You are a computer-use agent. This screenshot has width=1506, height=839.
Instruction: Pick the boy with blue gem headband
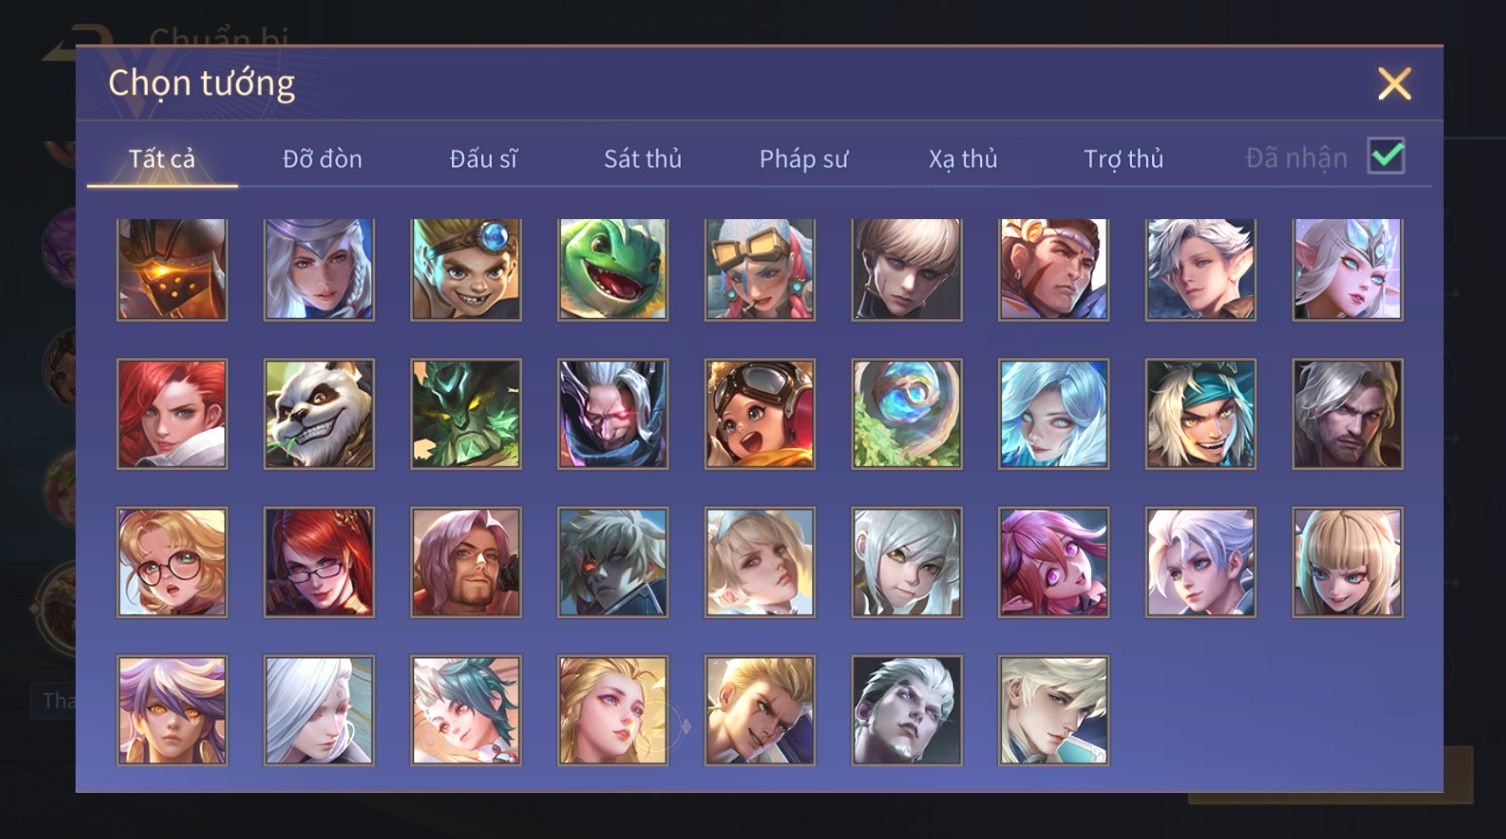[466, 270]
